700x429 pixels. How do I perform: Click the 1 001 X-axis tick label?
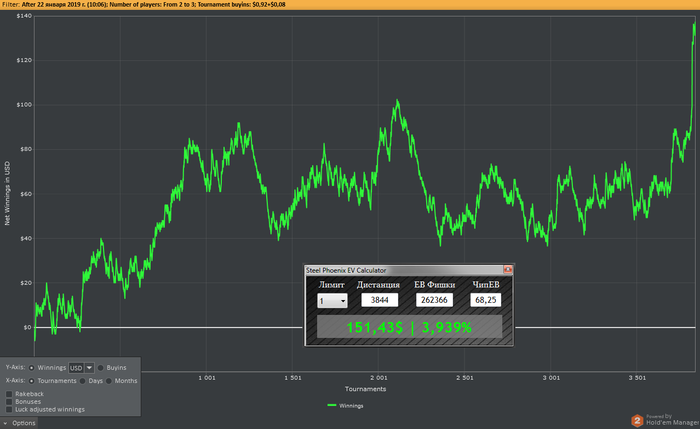tap(207, 378)
